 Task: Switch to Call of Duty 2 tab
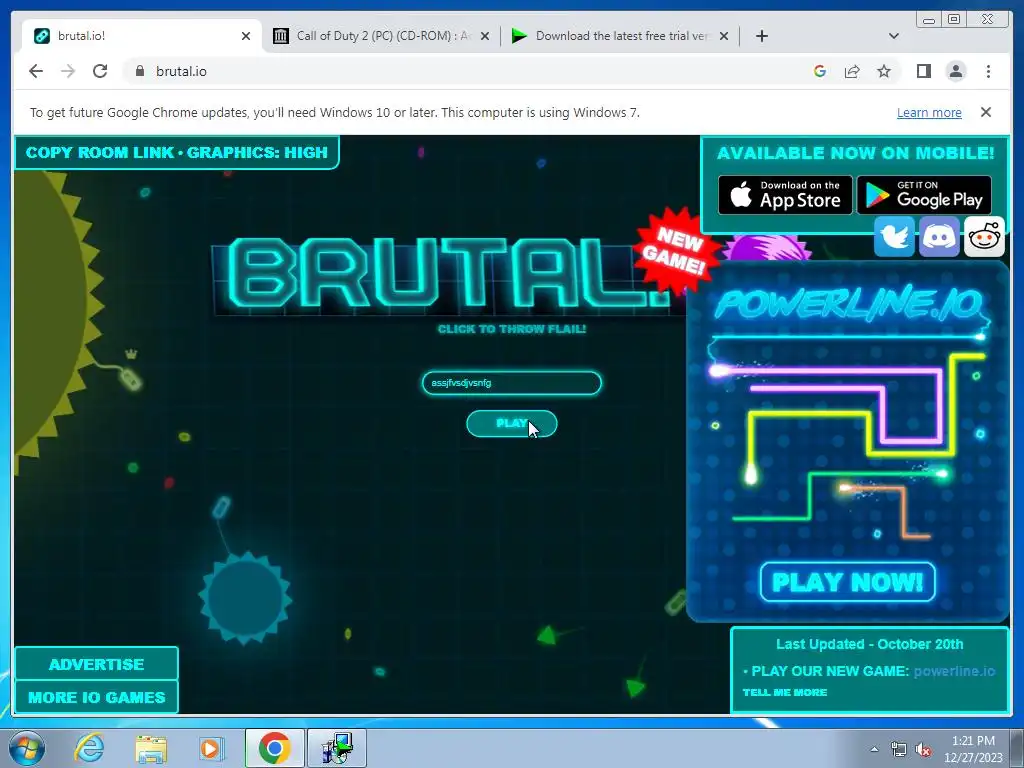(x=381, y=36)
